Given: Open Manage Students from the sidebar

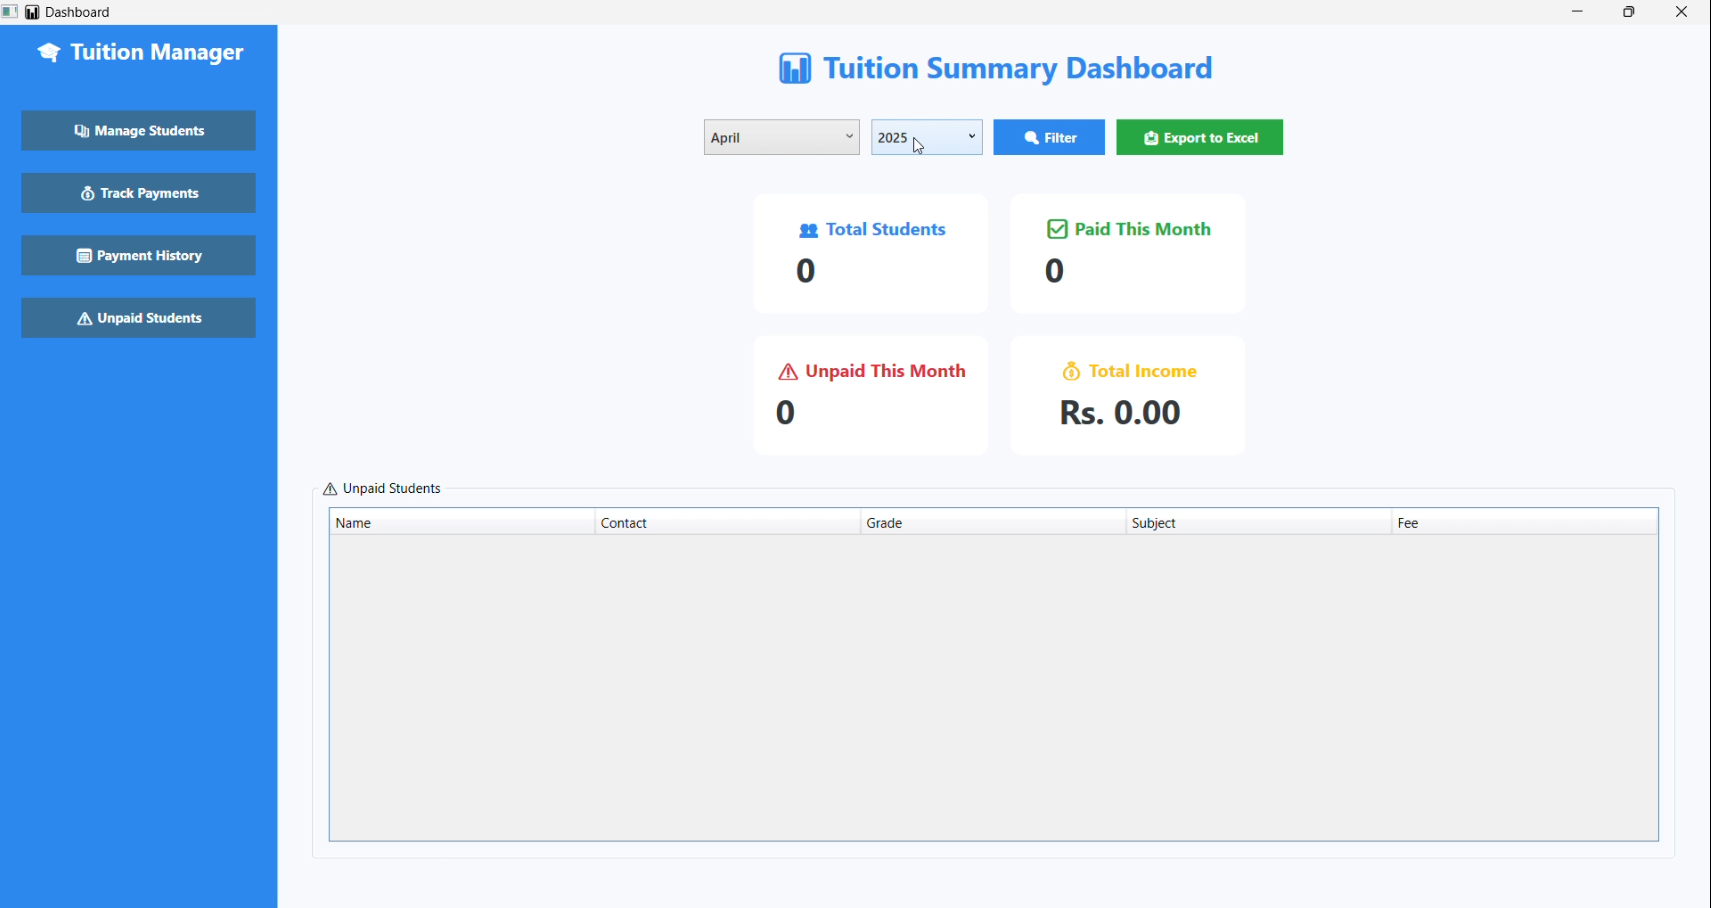Looking at the screenshot, I should click(139, 131).
